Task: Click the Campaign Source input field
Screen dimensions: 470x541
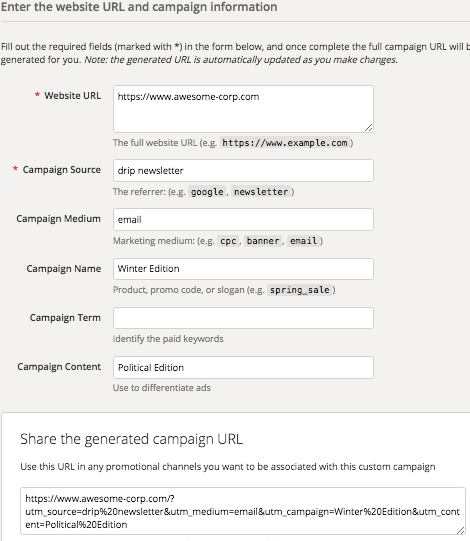Action: (243, 170)
